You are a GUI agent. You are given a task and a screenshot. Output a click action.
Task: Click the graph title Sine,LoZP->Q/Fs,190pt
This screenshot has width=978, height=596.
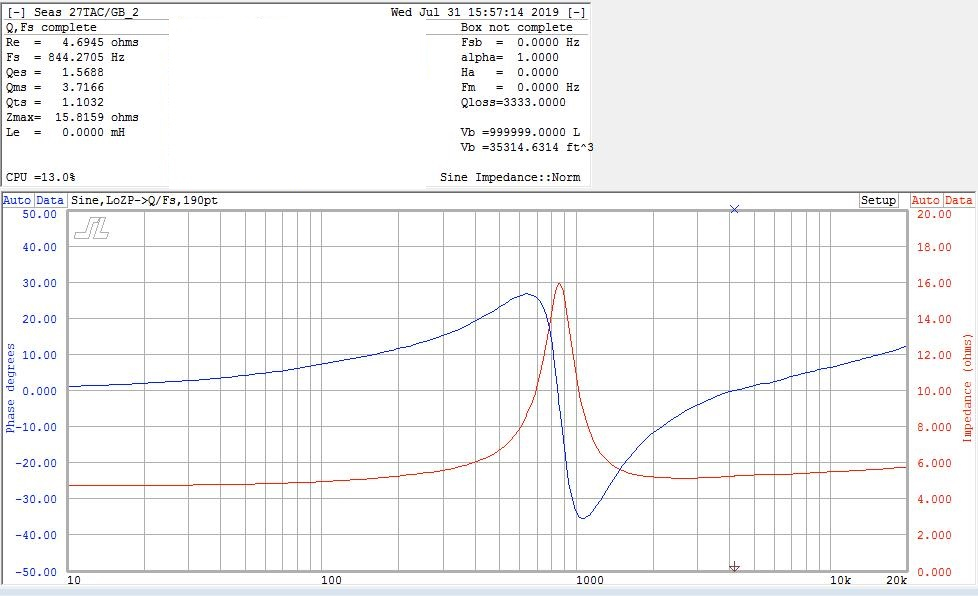coord(144,200)
